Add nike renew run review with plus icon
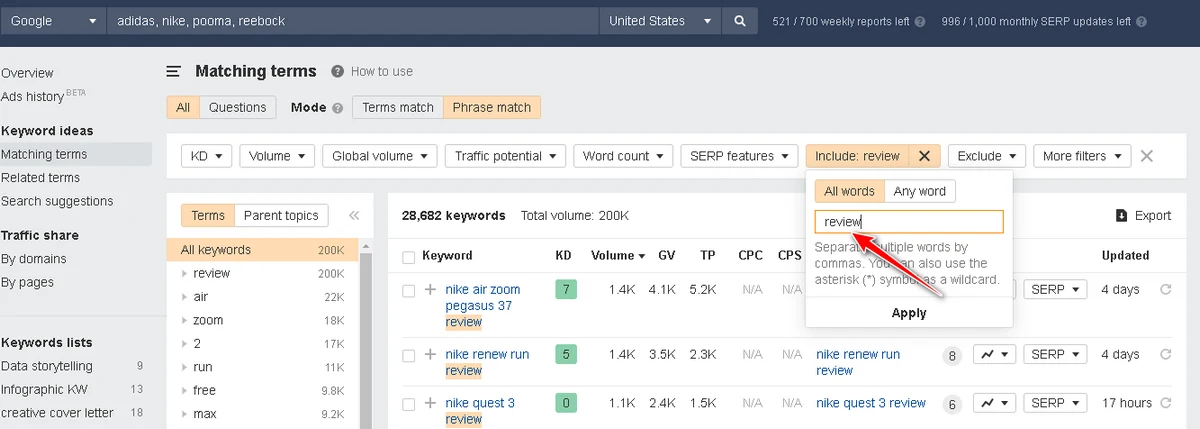1200x429 pixels. click(x=430, y=354)
